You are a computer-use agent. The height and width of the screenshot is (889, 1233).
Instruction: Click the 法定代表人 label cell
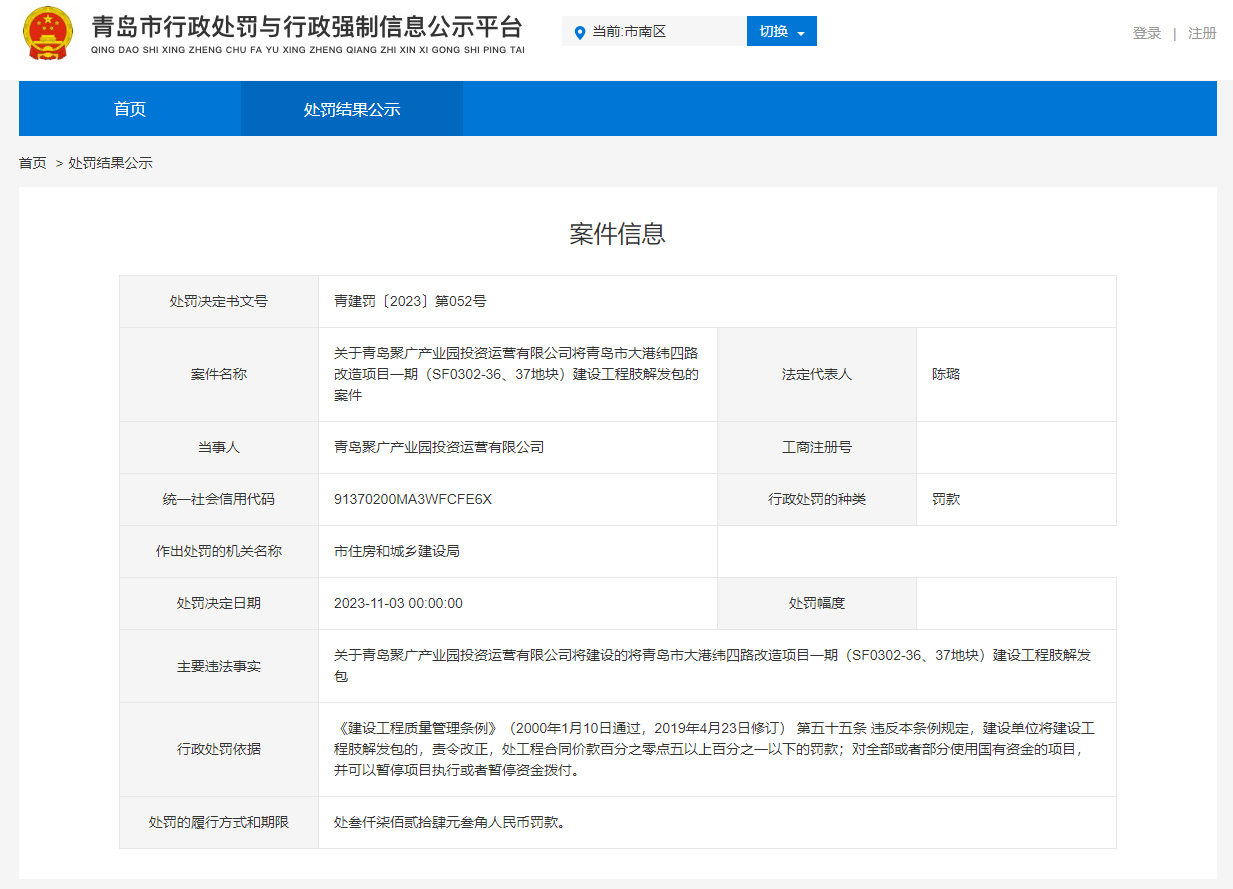click(817, 374)
